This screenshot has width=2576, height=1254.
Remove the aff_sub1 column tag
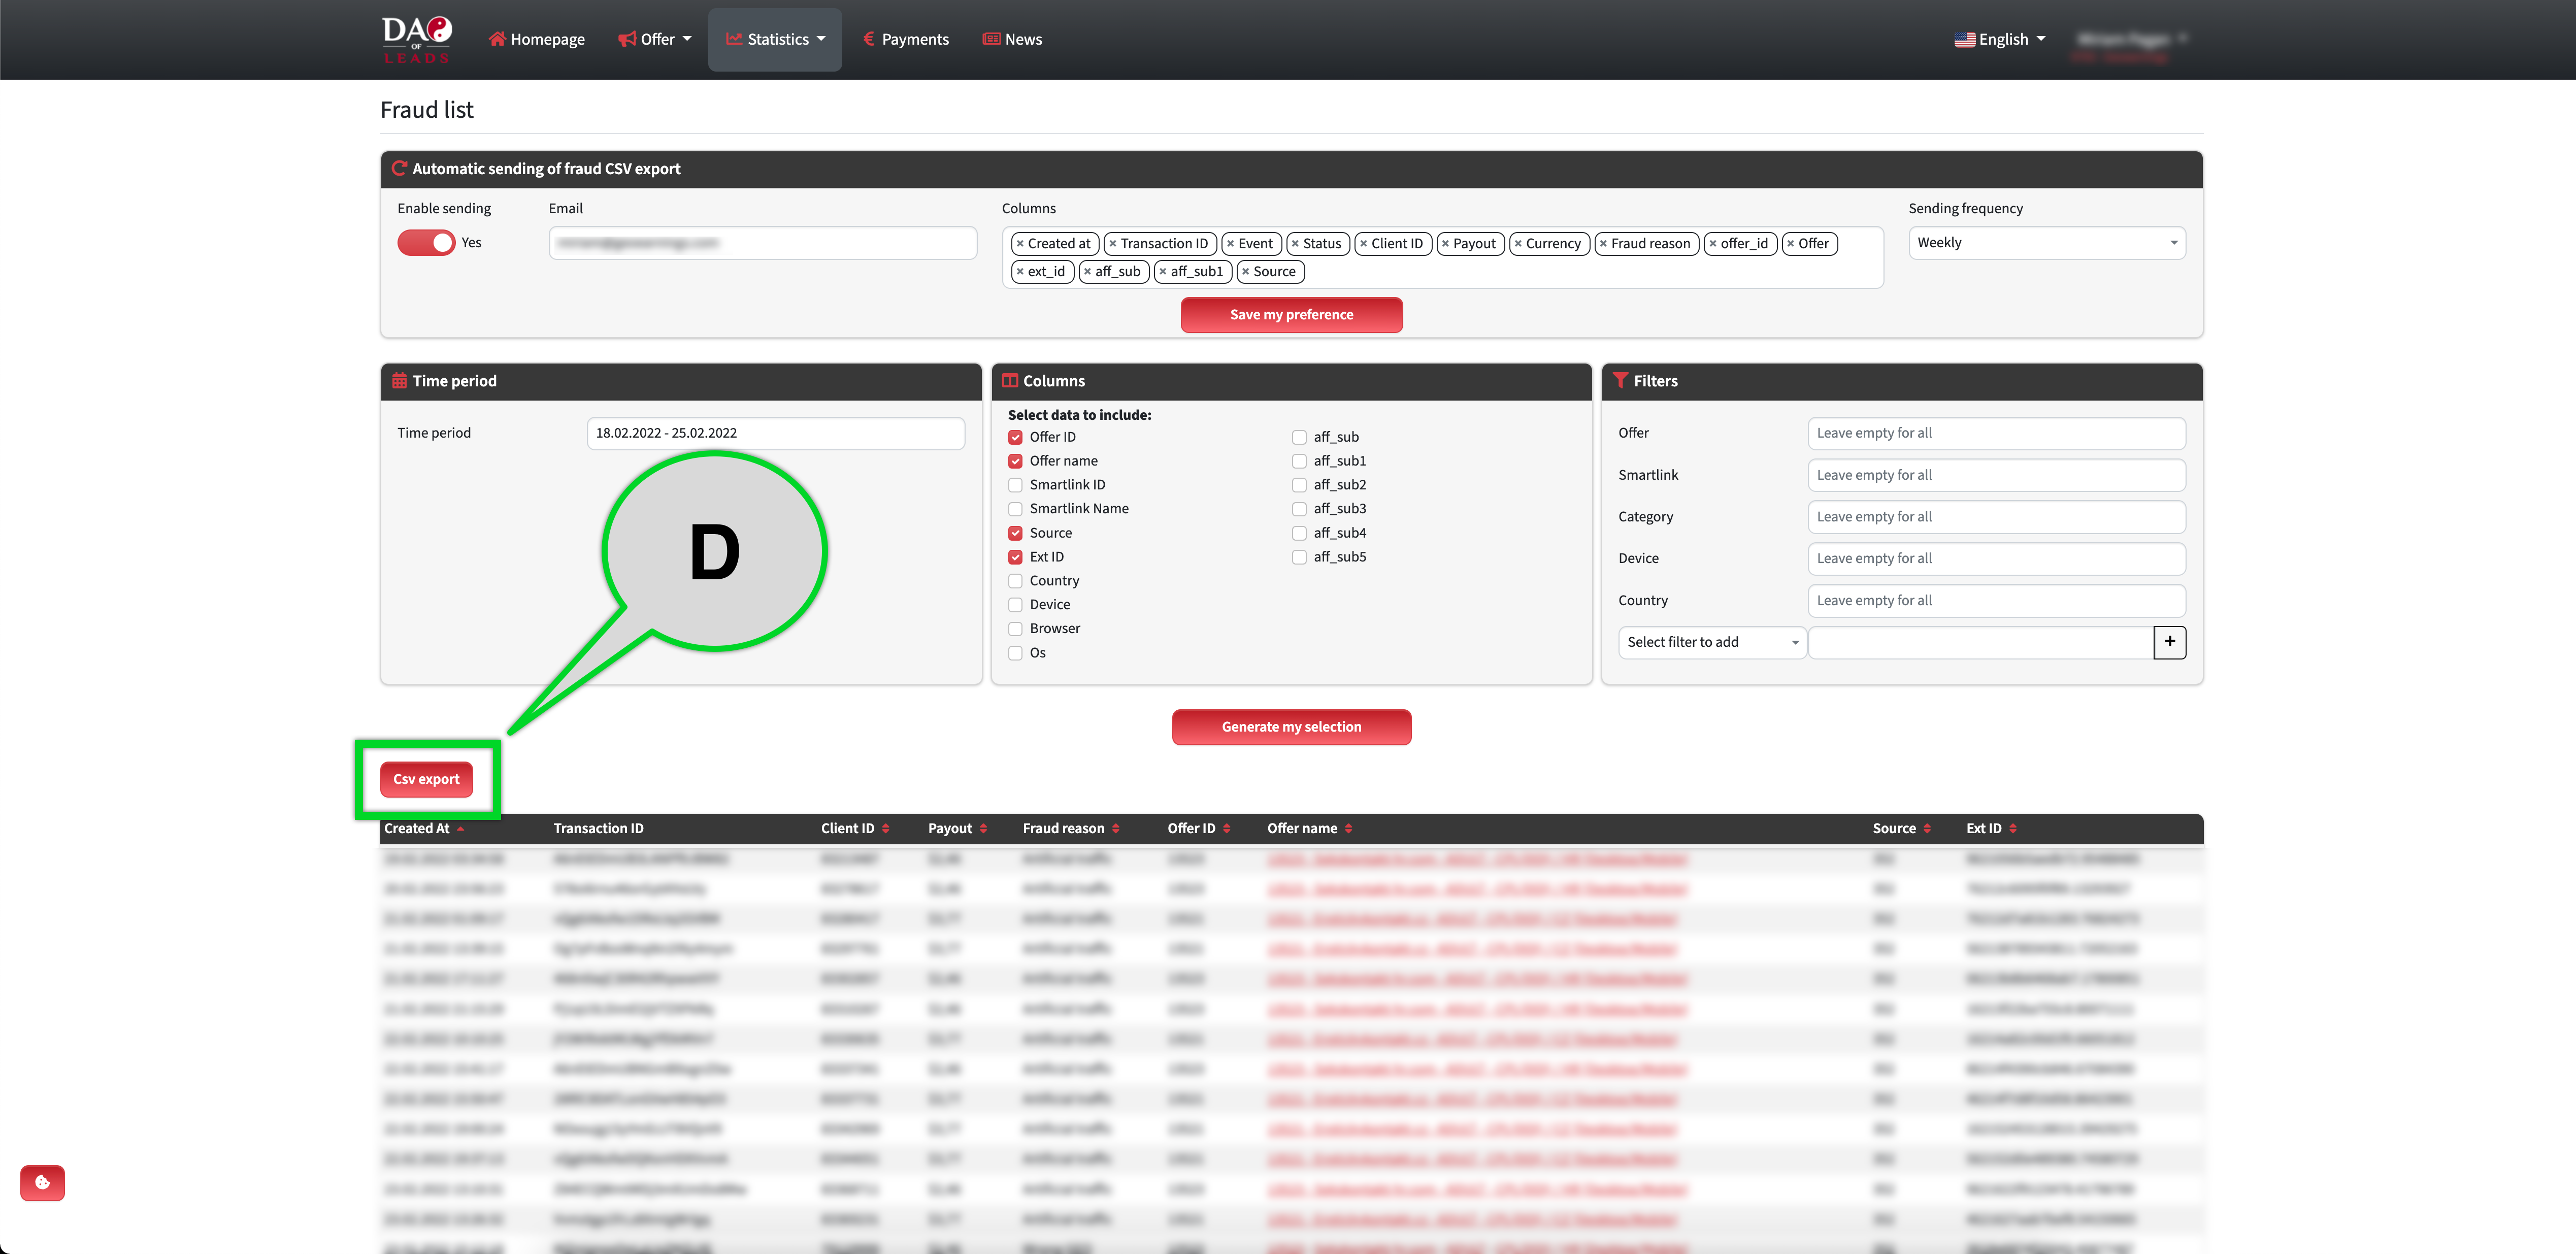coord(1163,272)
